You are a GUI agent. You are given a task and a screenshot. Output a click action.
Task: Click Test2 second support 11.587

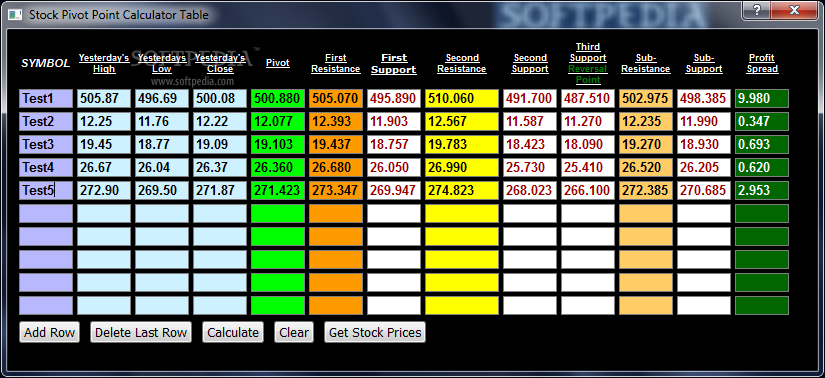tap(530, 122)
